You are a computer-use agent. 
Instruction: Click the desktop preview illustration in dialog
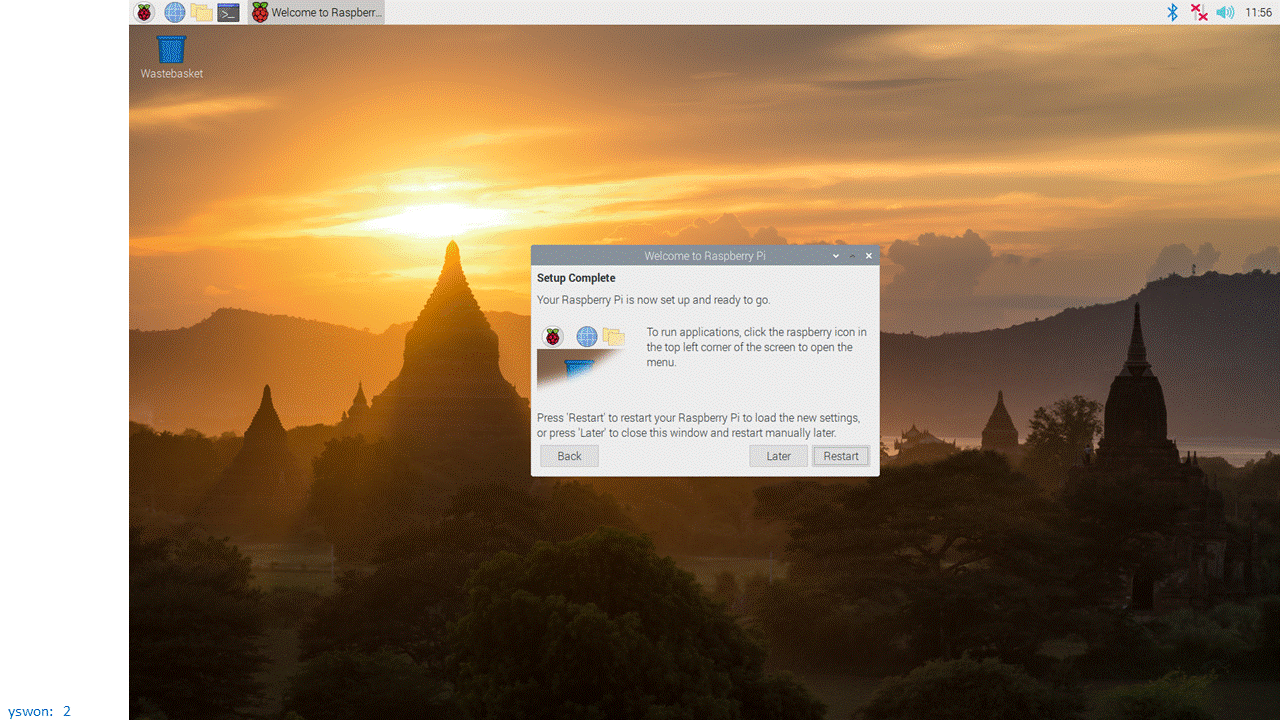click(x=583, y=358)
